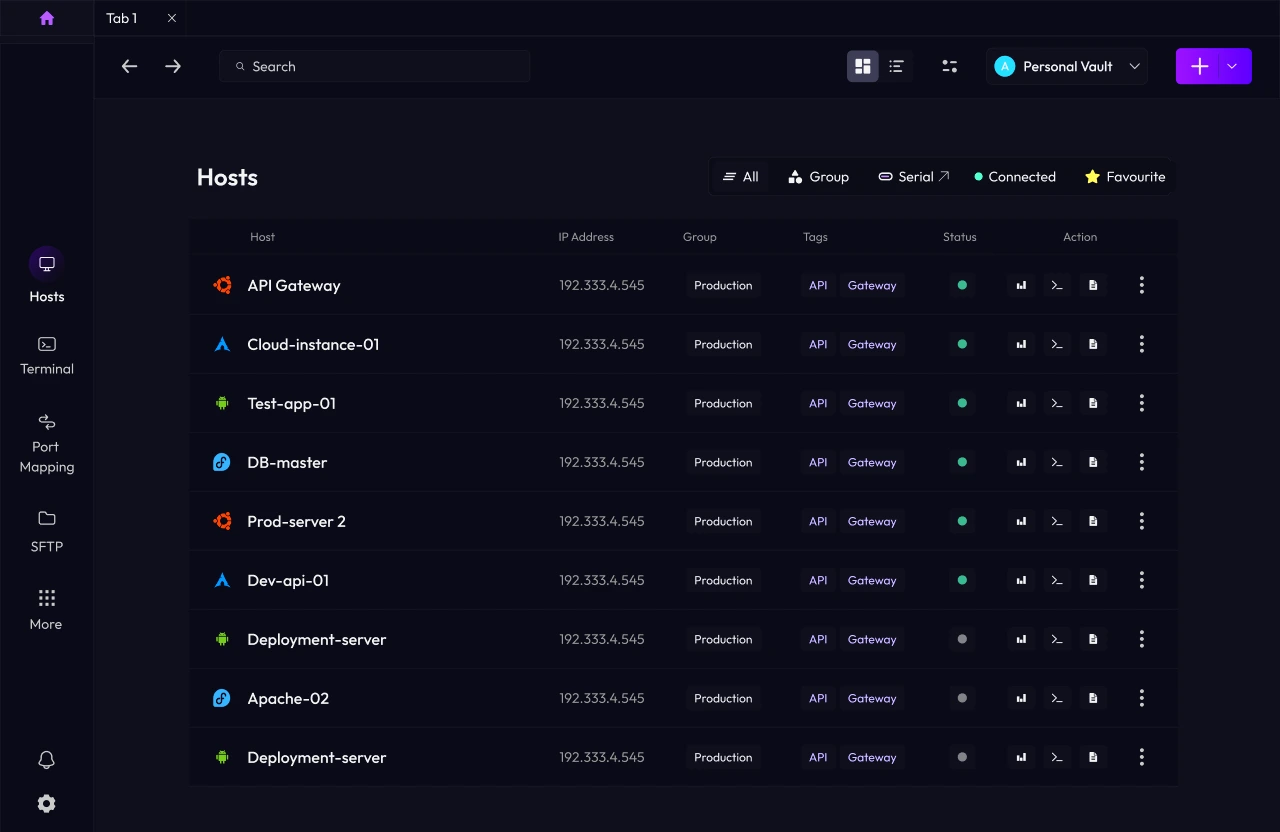Switch to grid view layout

[x=863, y=66]
